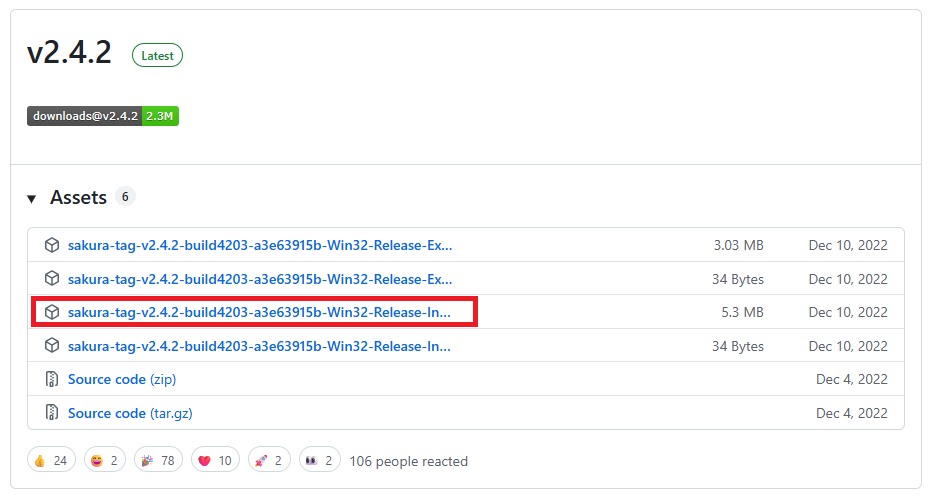Click the green Latest release badge

157,56
